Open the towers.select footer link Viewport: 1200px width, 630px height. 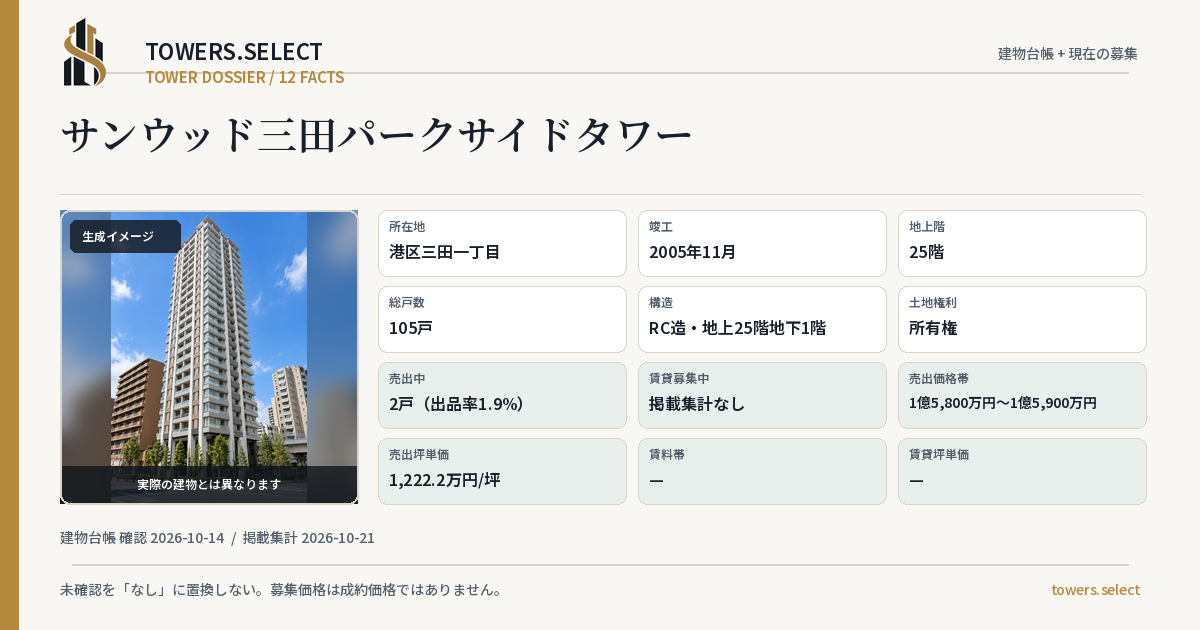pos(1095,590)
